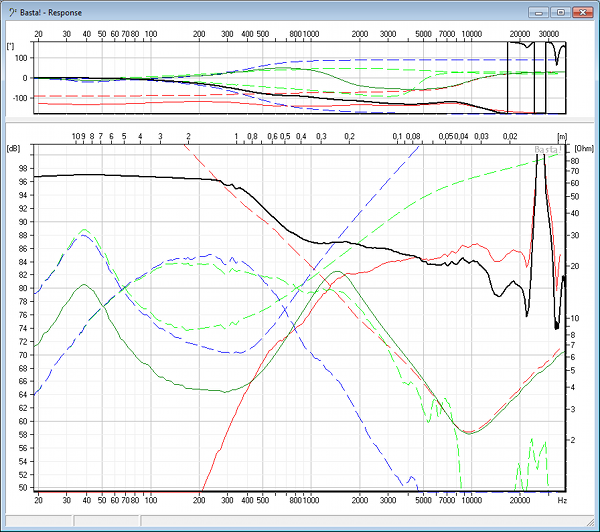The width and height of the screenshot is (600, 532).
Task: Click the 20000 label on phase graph axis
Action: pos(520,34)
